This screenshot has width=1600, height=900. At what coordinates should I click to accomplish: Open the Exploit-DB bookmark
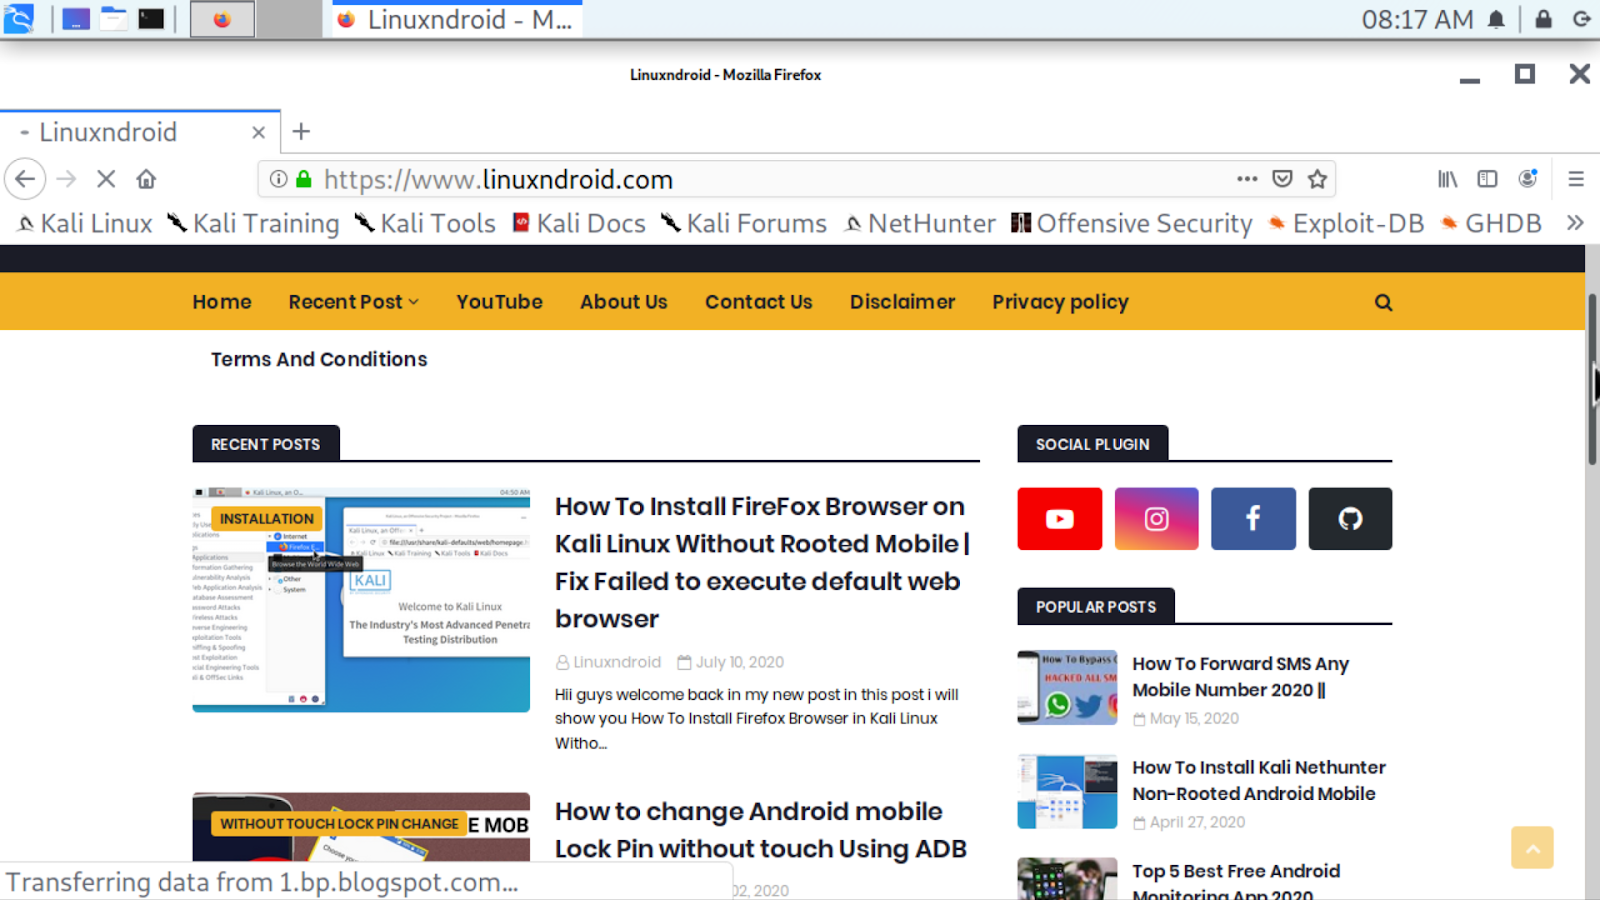1346,223
